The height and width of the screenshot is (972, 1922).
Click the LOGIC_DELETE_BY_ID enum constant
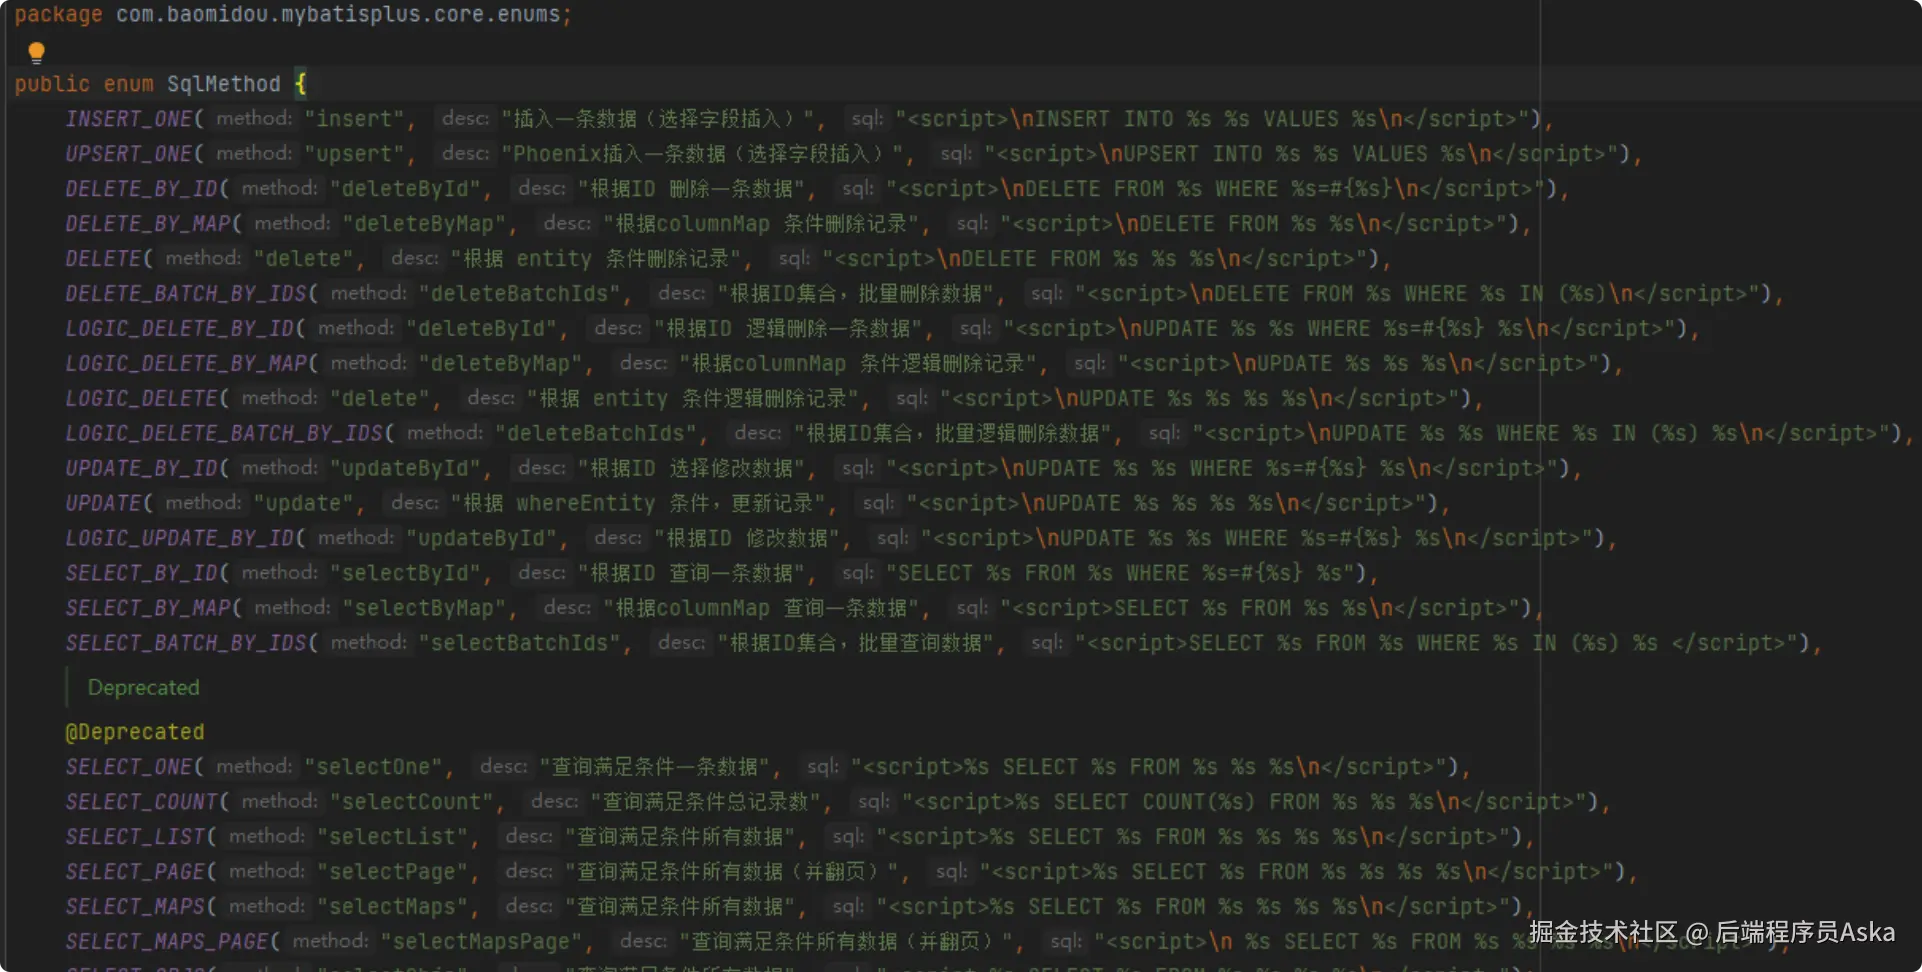tap(180, 329)
